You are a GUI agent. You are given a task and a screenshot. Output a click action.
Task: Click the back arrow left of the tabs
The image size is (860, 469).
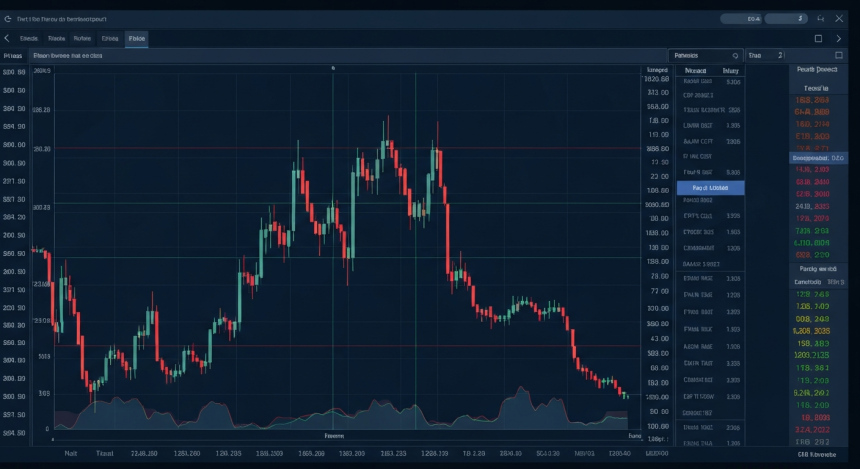(x=7, y=38)
